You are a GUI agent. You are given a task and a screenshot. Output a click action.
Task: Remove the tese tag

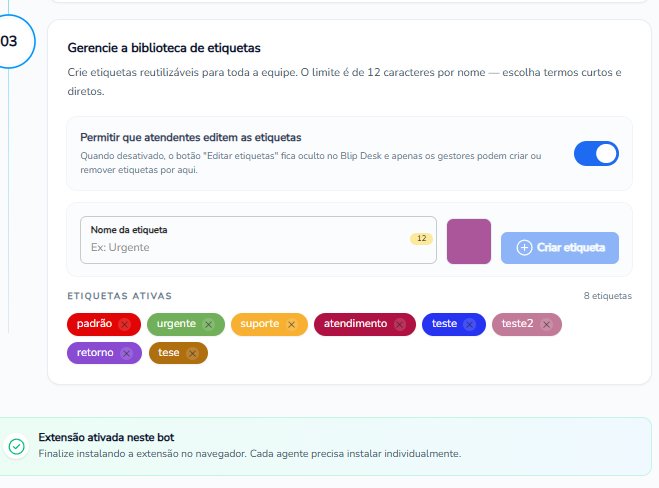point(192,353)
